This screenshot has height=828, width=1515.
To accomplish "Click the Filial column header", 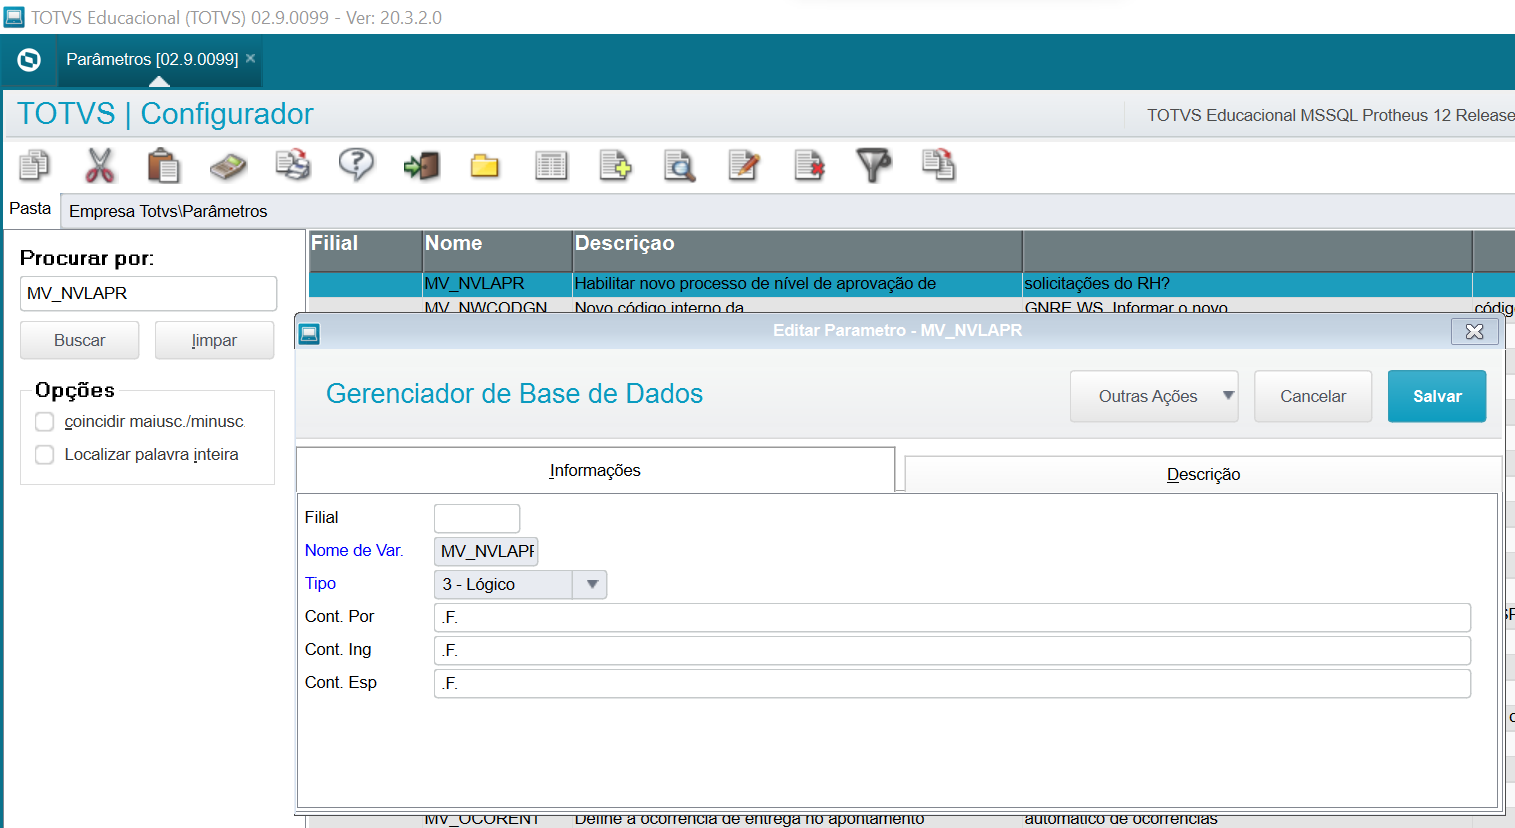I will [365, 250].
